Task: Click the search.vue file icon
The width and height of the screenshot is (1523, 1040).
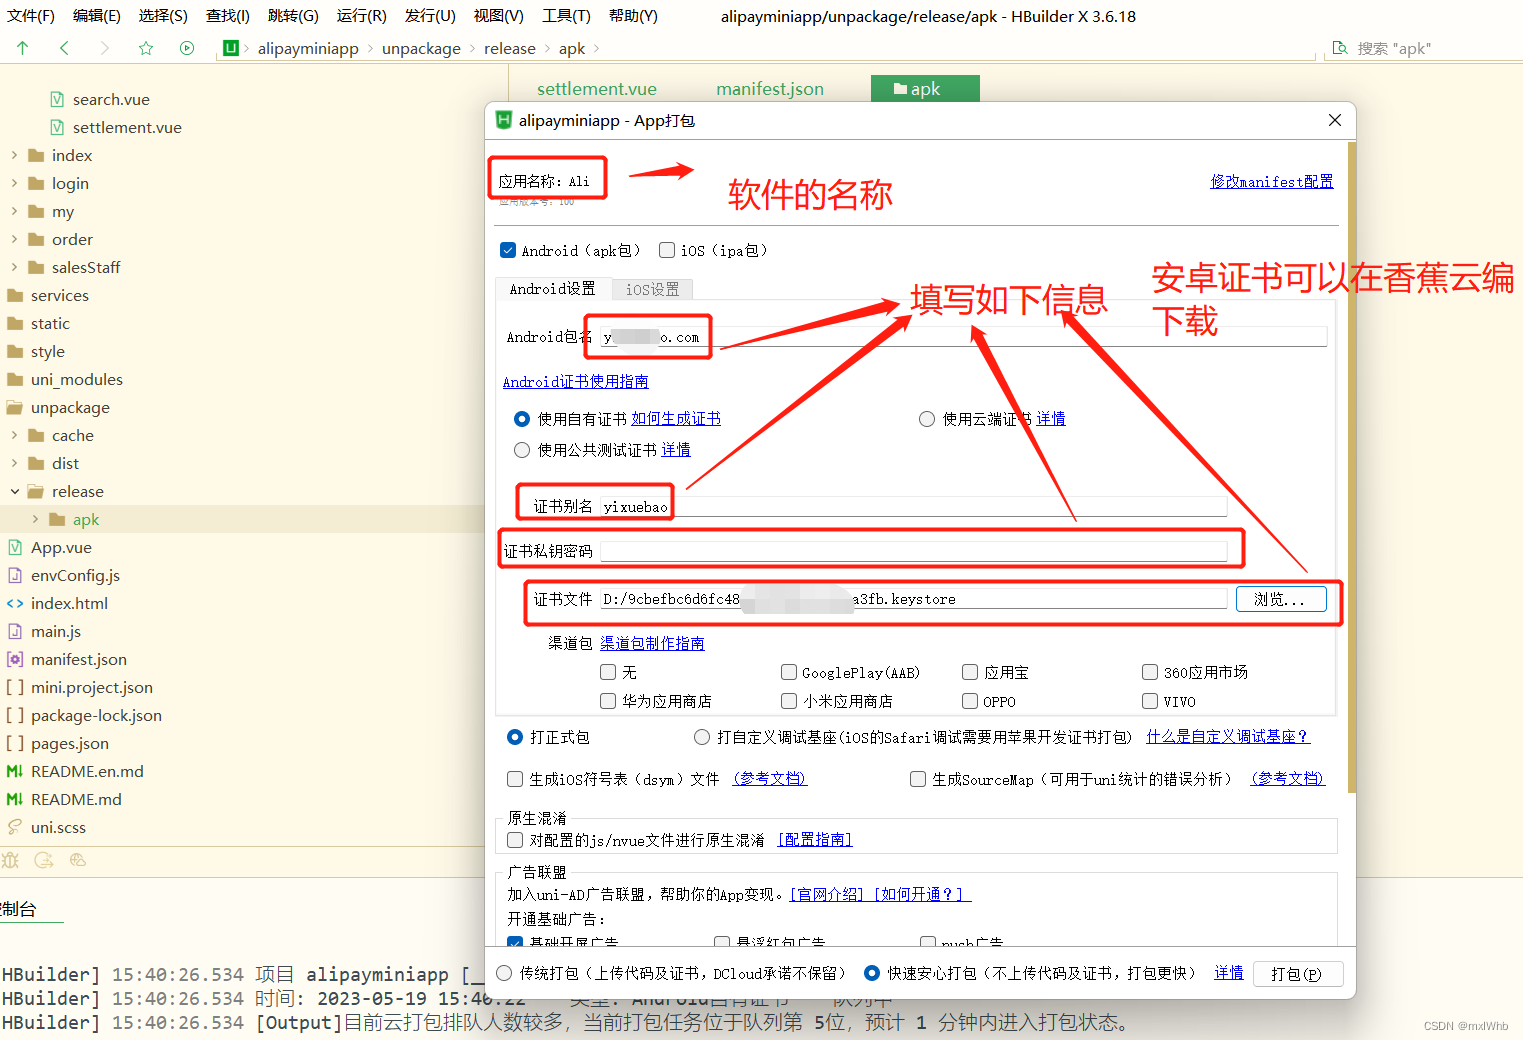Action: coord(57,99)
